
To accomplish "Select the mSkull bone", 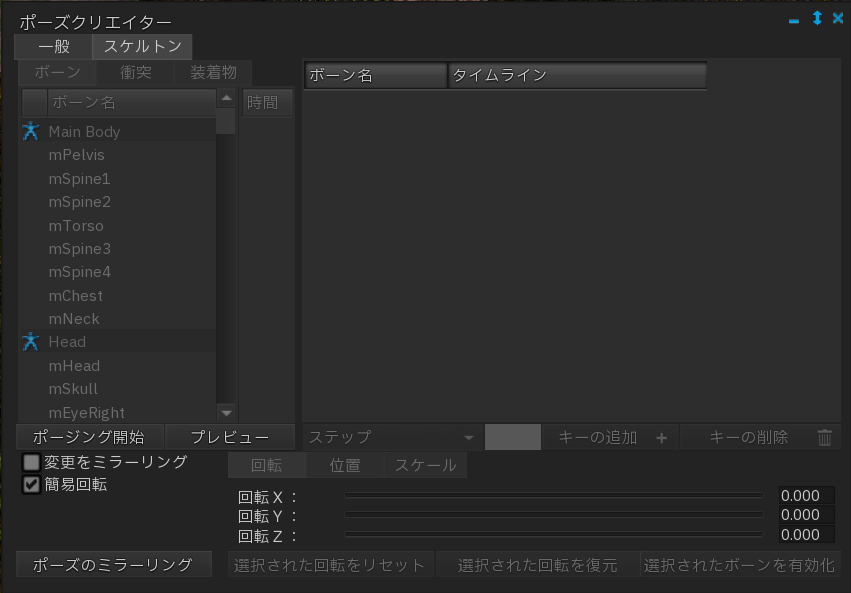I will (x=118, y=389).
